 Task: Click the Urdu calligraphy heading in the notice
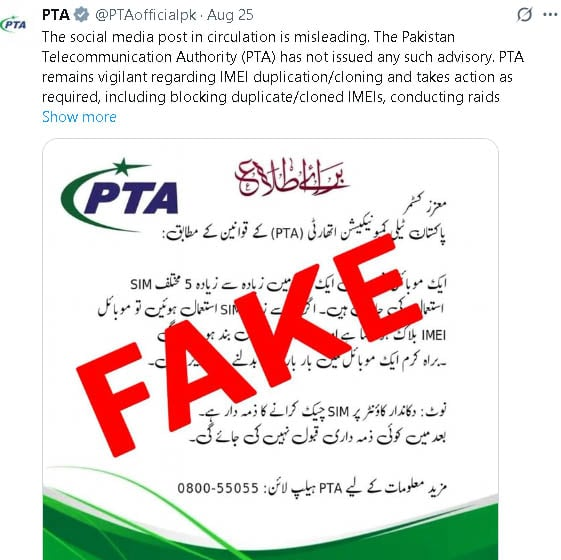pos(291,178)
